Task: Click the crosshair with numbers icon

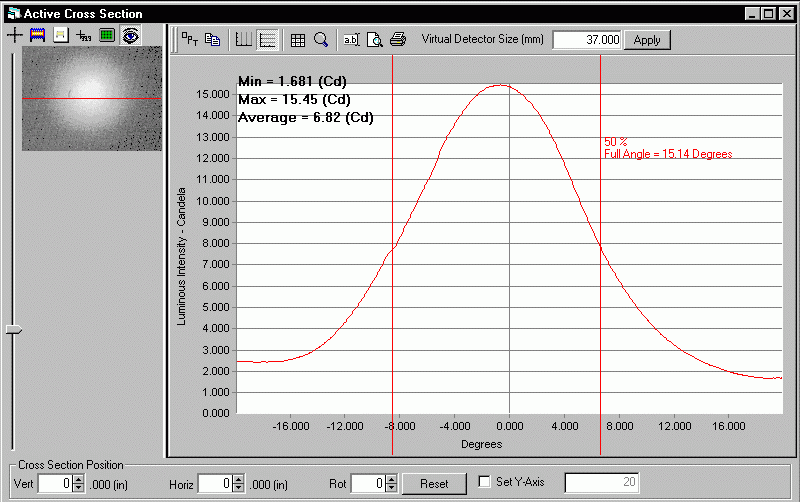Action: coord(84,35)
